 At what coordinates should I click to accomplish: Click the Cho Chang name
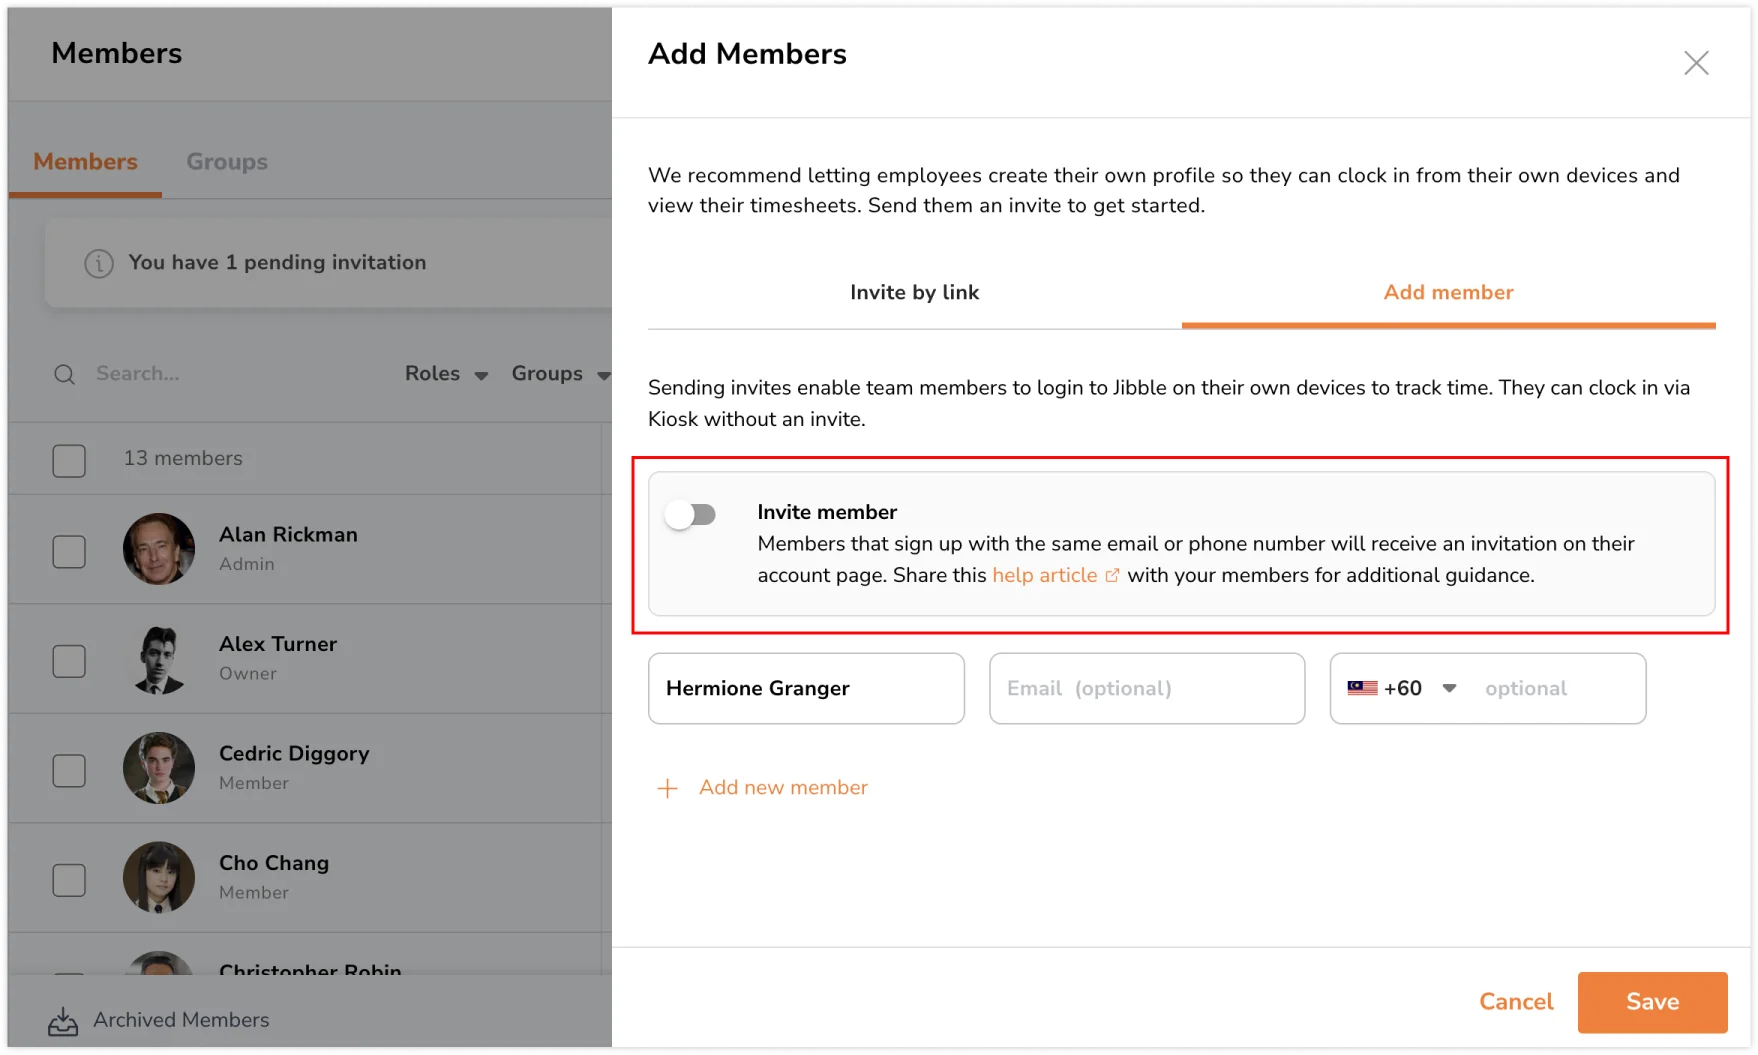click(x=274, y=863)
